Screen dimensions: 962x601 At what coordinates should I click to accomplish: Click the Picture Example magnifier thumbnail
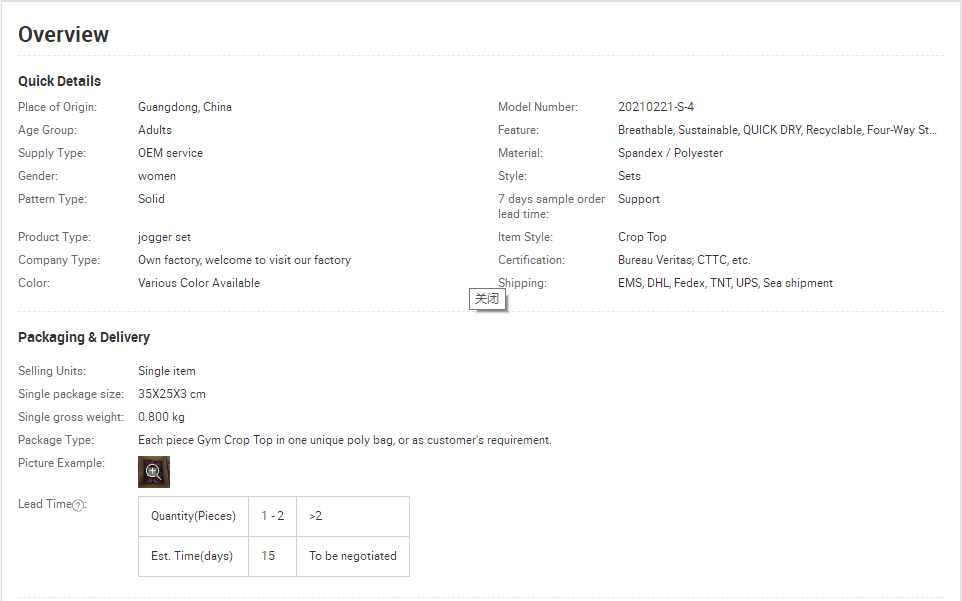click(153, 472)
